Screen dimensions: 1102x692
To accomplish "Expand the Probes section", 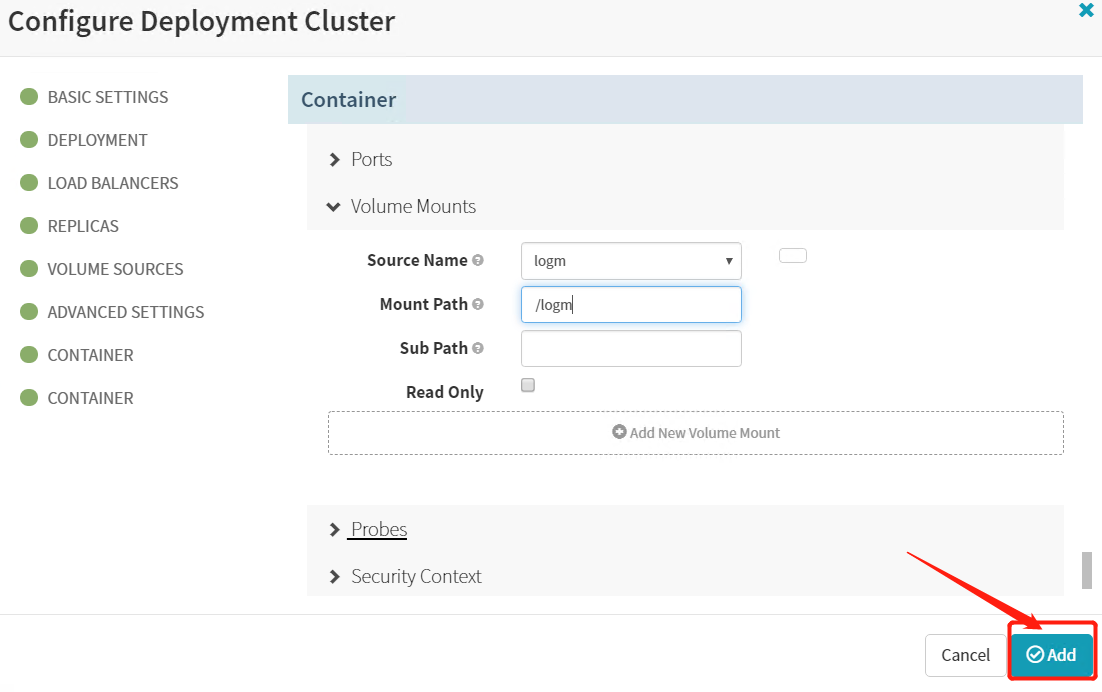I will tap(378, 530).
